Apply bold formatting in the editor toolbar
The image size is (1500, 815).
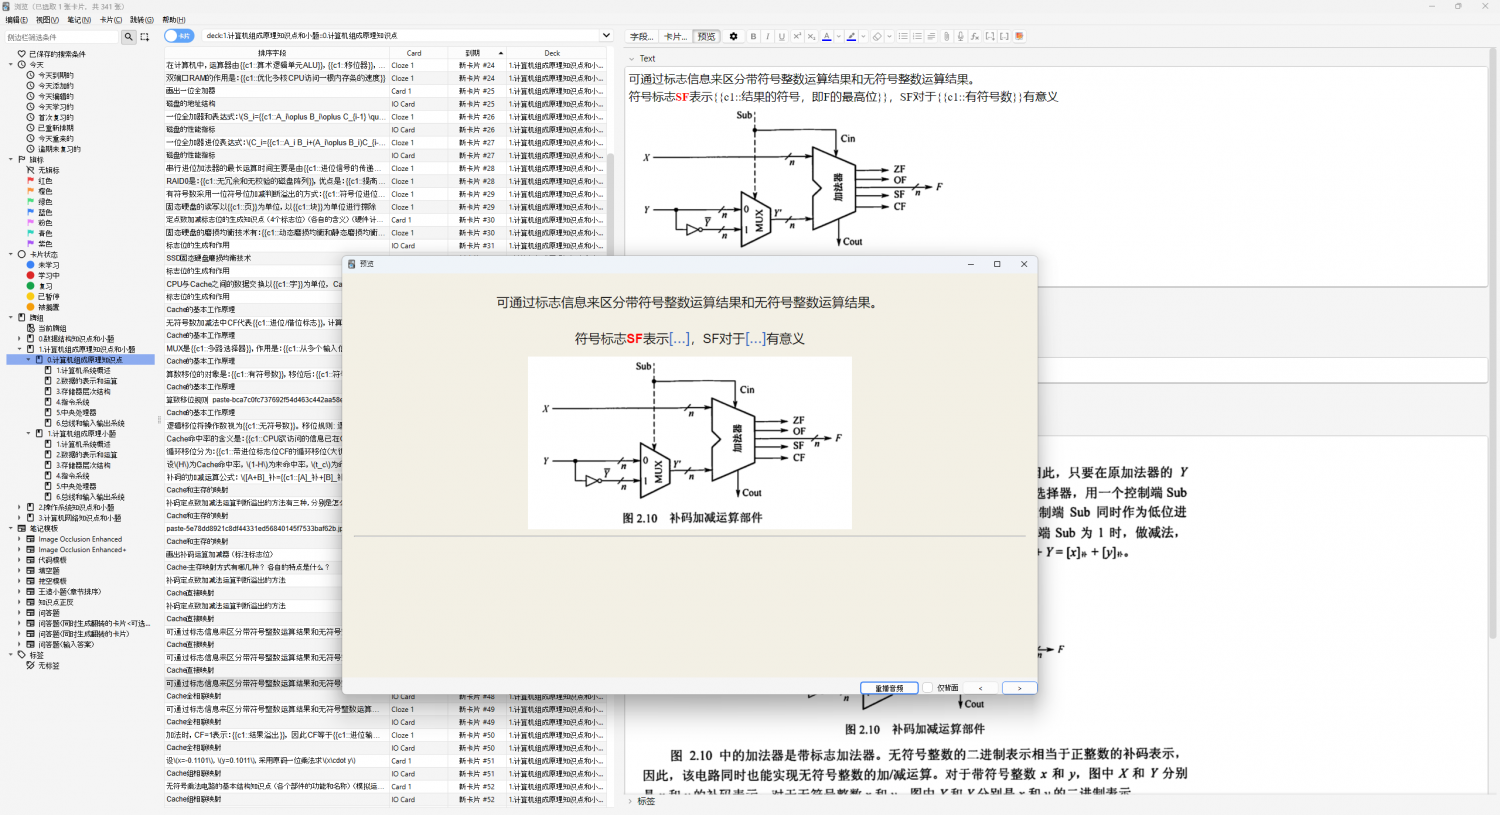click(753, 37)
